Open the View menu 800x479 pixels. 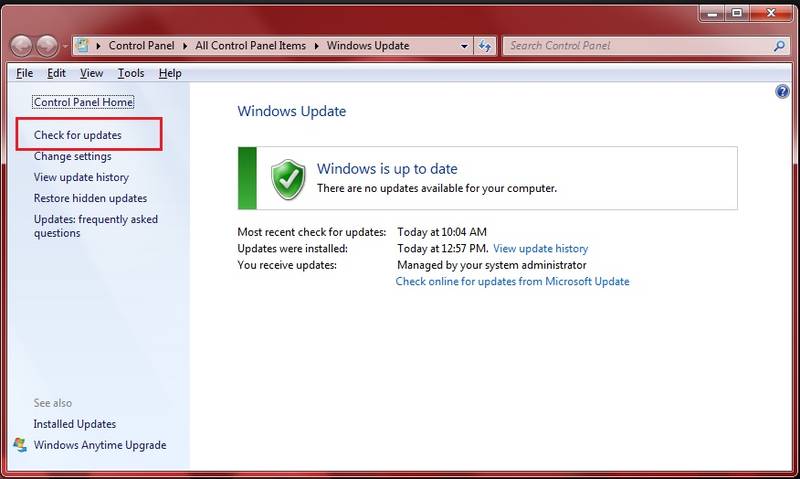click(x=91, y=73)
